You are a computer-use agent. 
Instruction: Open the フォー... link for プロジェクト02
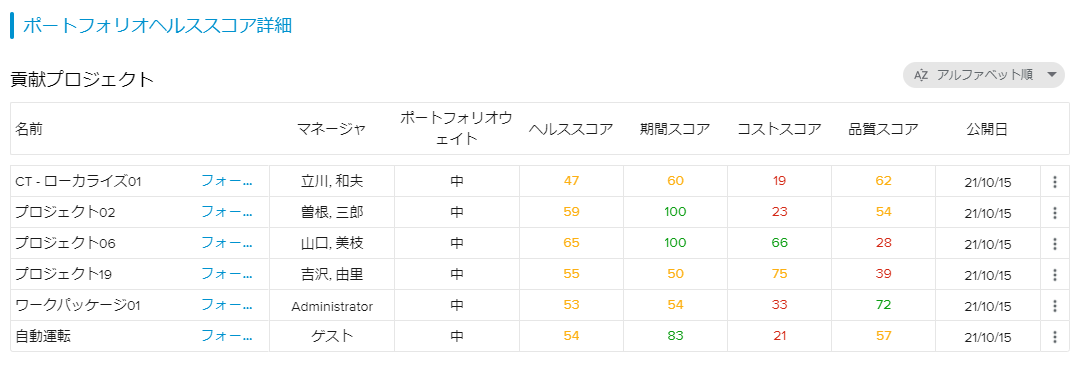pos(227,212)
